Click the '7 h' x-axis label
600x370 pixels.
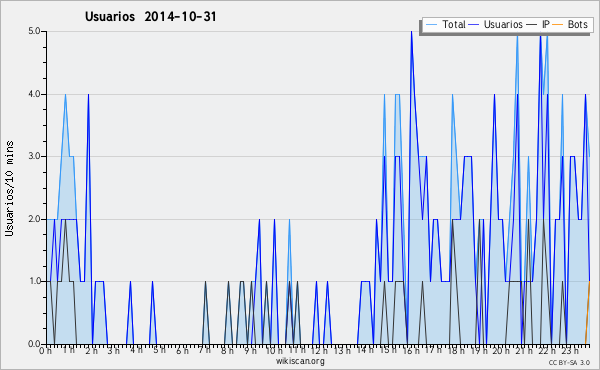[204, 350]
